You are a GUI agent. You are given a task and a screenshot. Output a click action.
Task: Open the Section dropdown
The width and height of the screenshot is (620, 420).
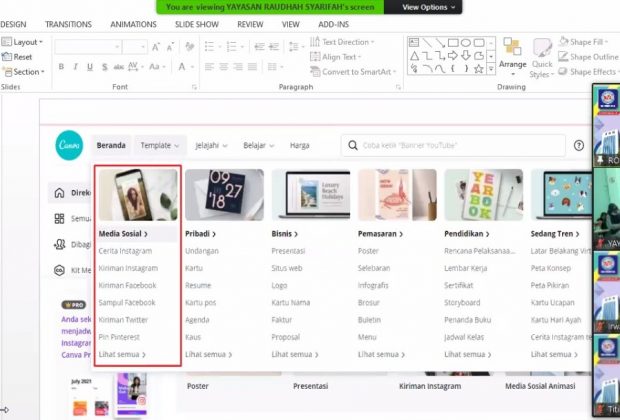[24, 72]
